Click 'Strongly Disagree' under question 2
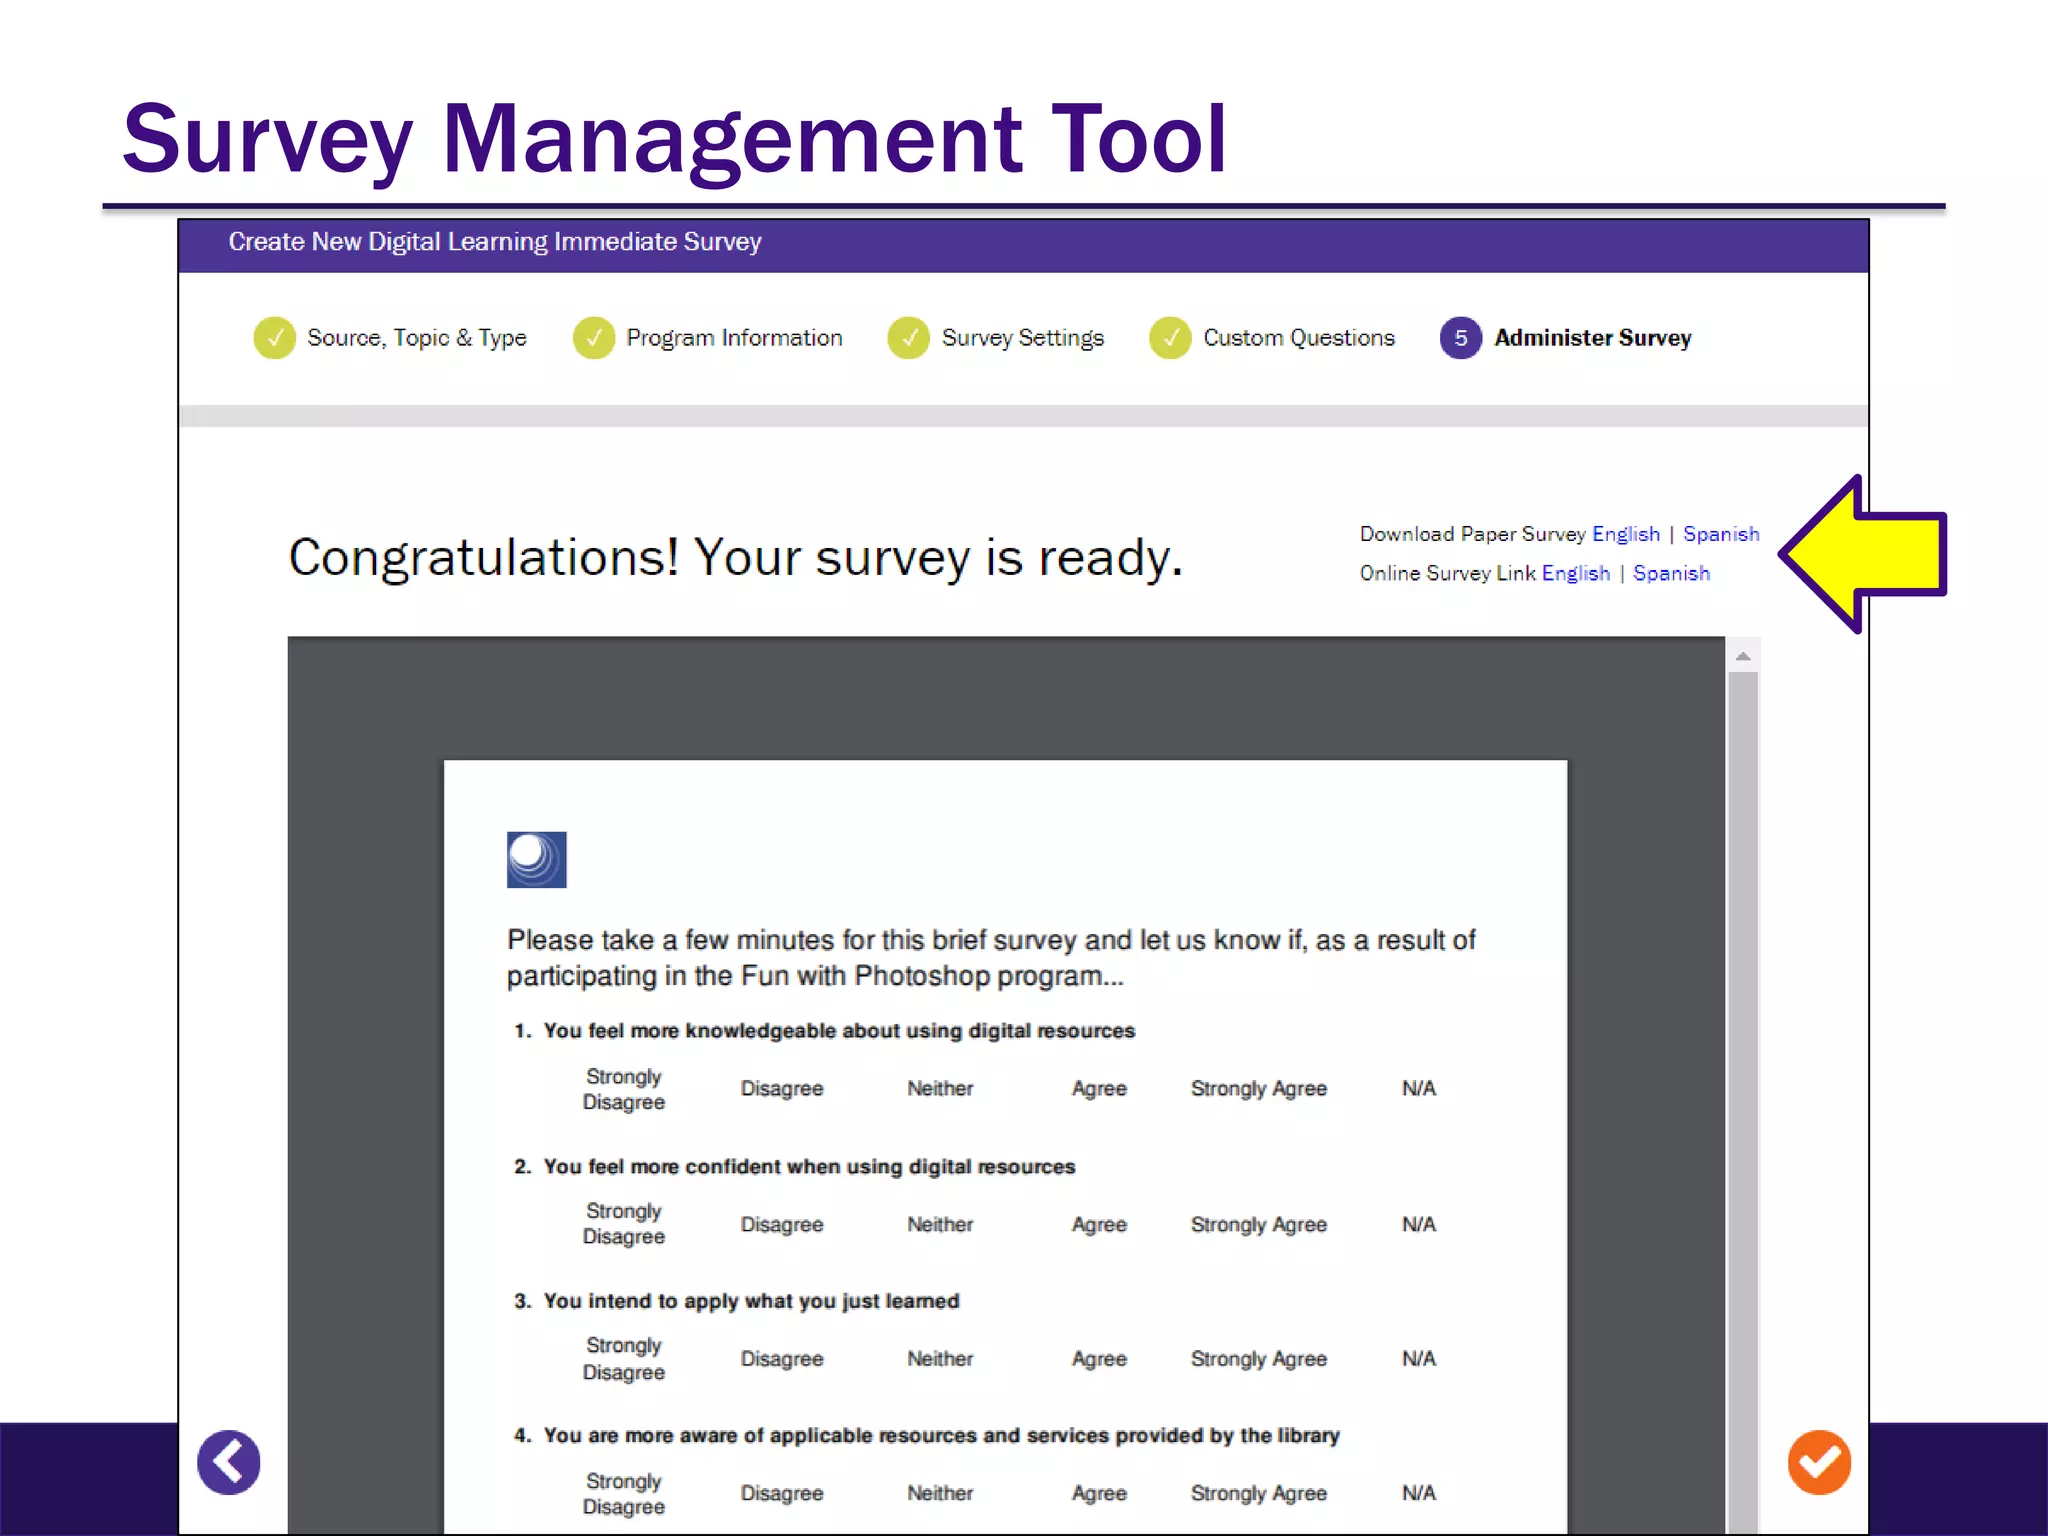 click(624, 1224)
